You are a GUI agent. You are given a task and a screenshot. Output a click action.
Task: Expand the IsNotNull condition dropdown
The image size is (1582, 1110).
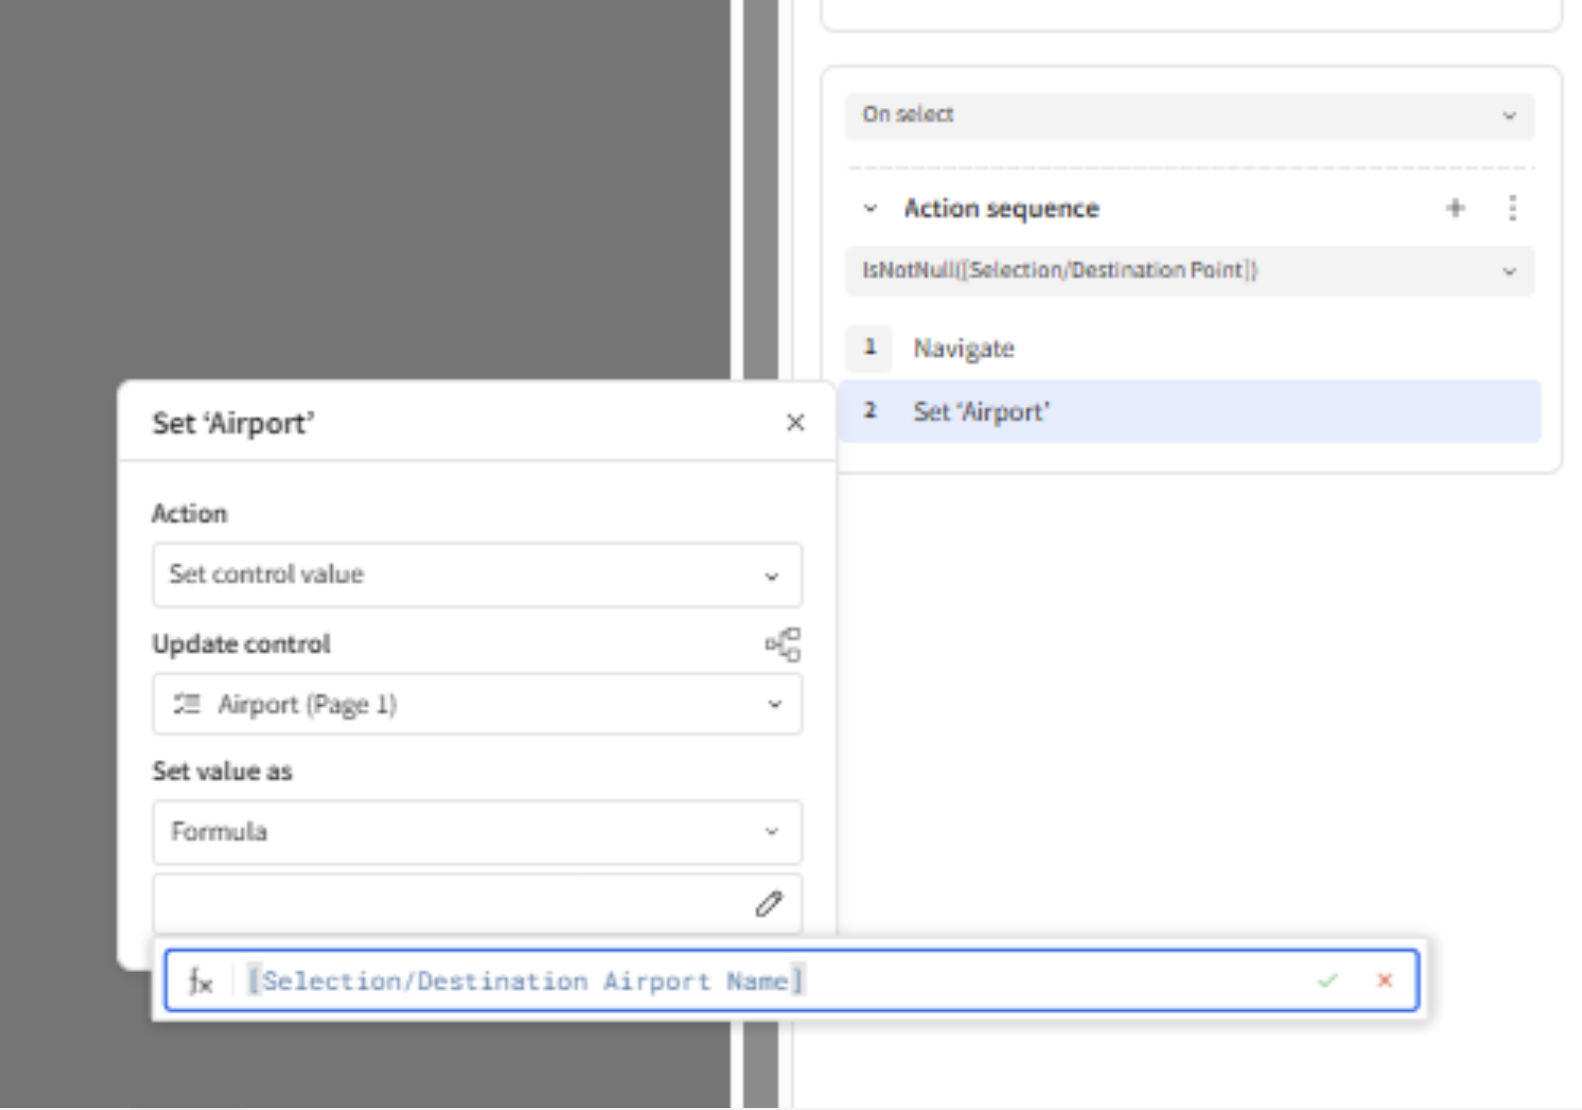1189,271
